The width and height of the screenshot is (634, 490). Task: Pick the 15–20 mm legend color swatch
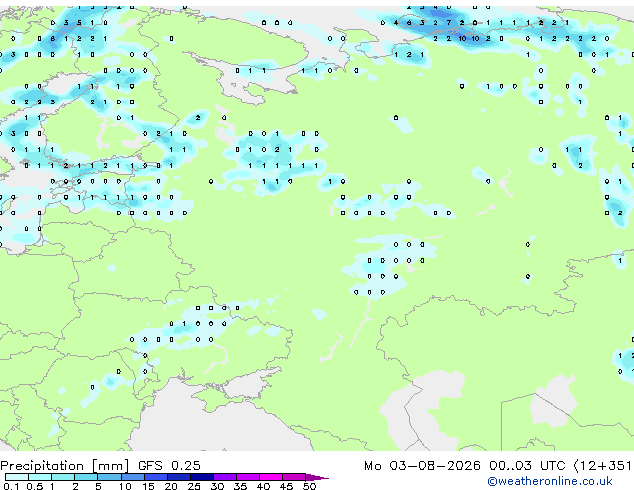(x=155, y=477)
